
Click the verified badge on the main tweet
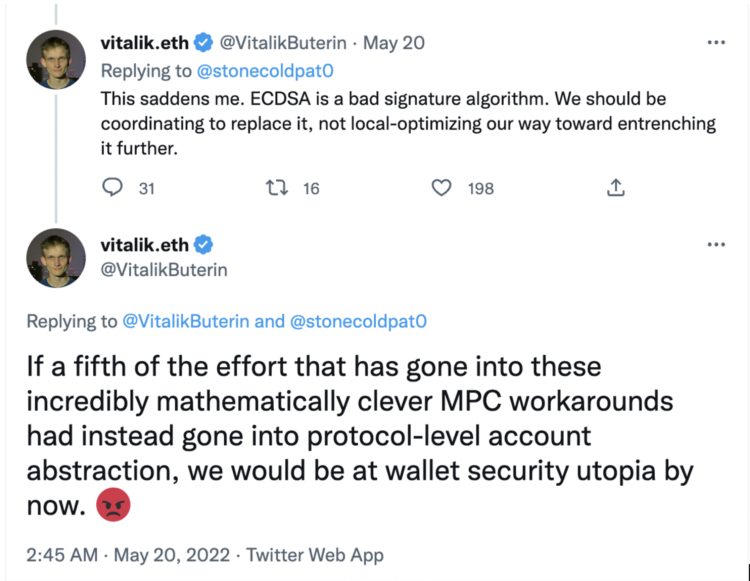(202, 245)
